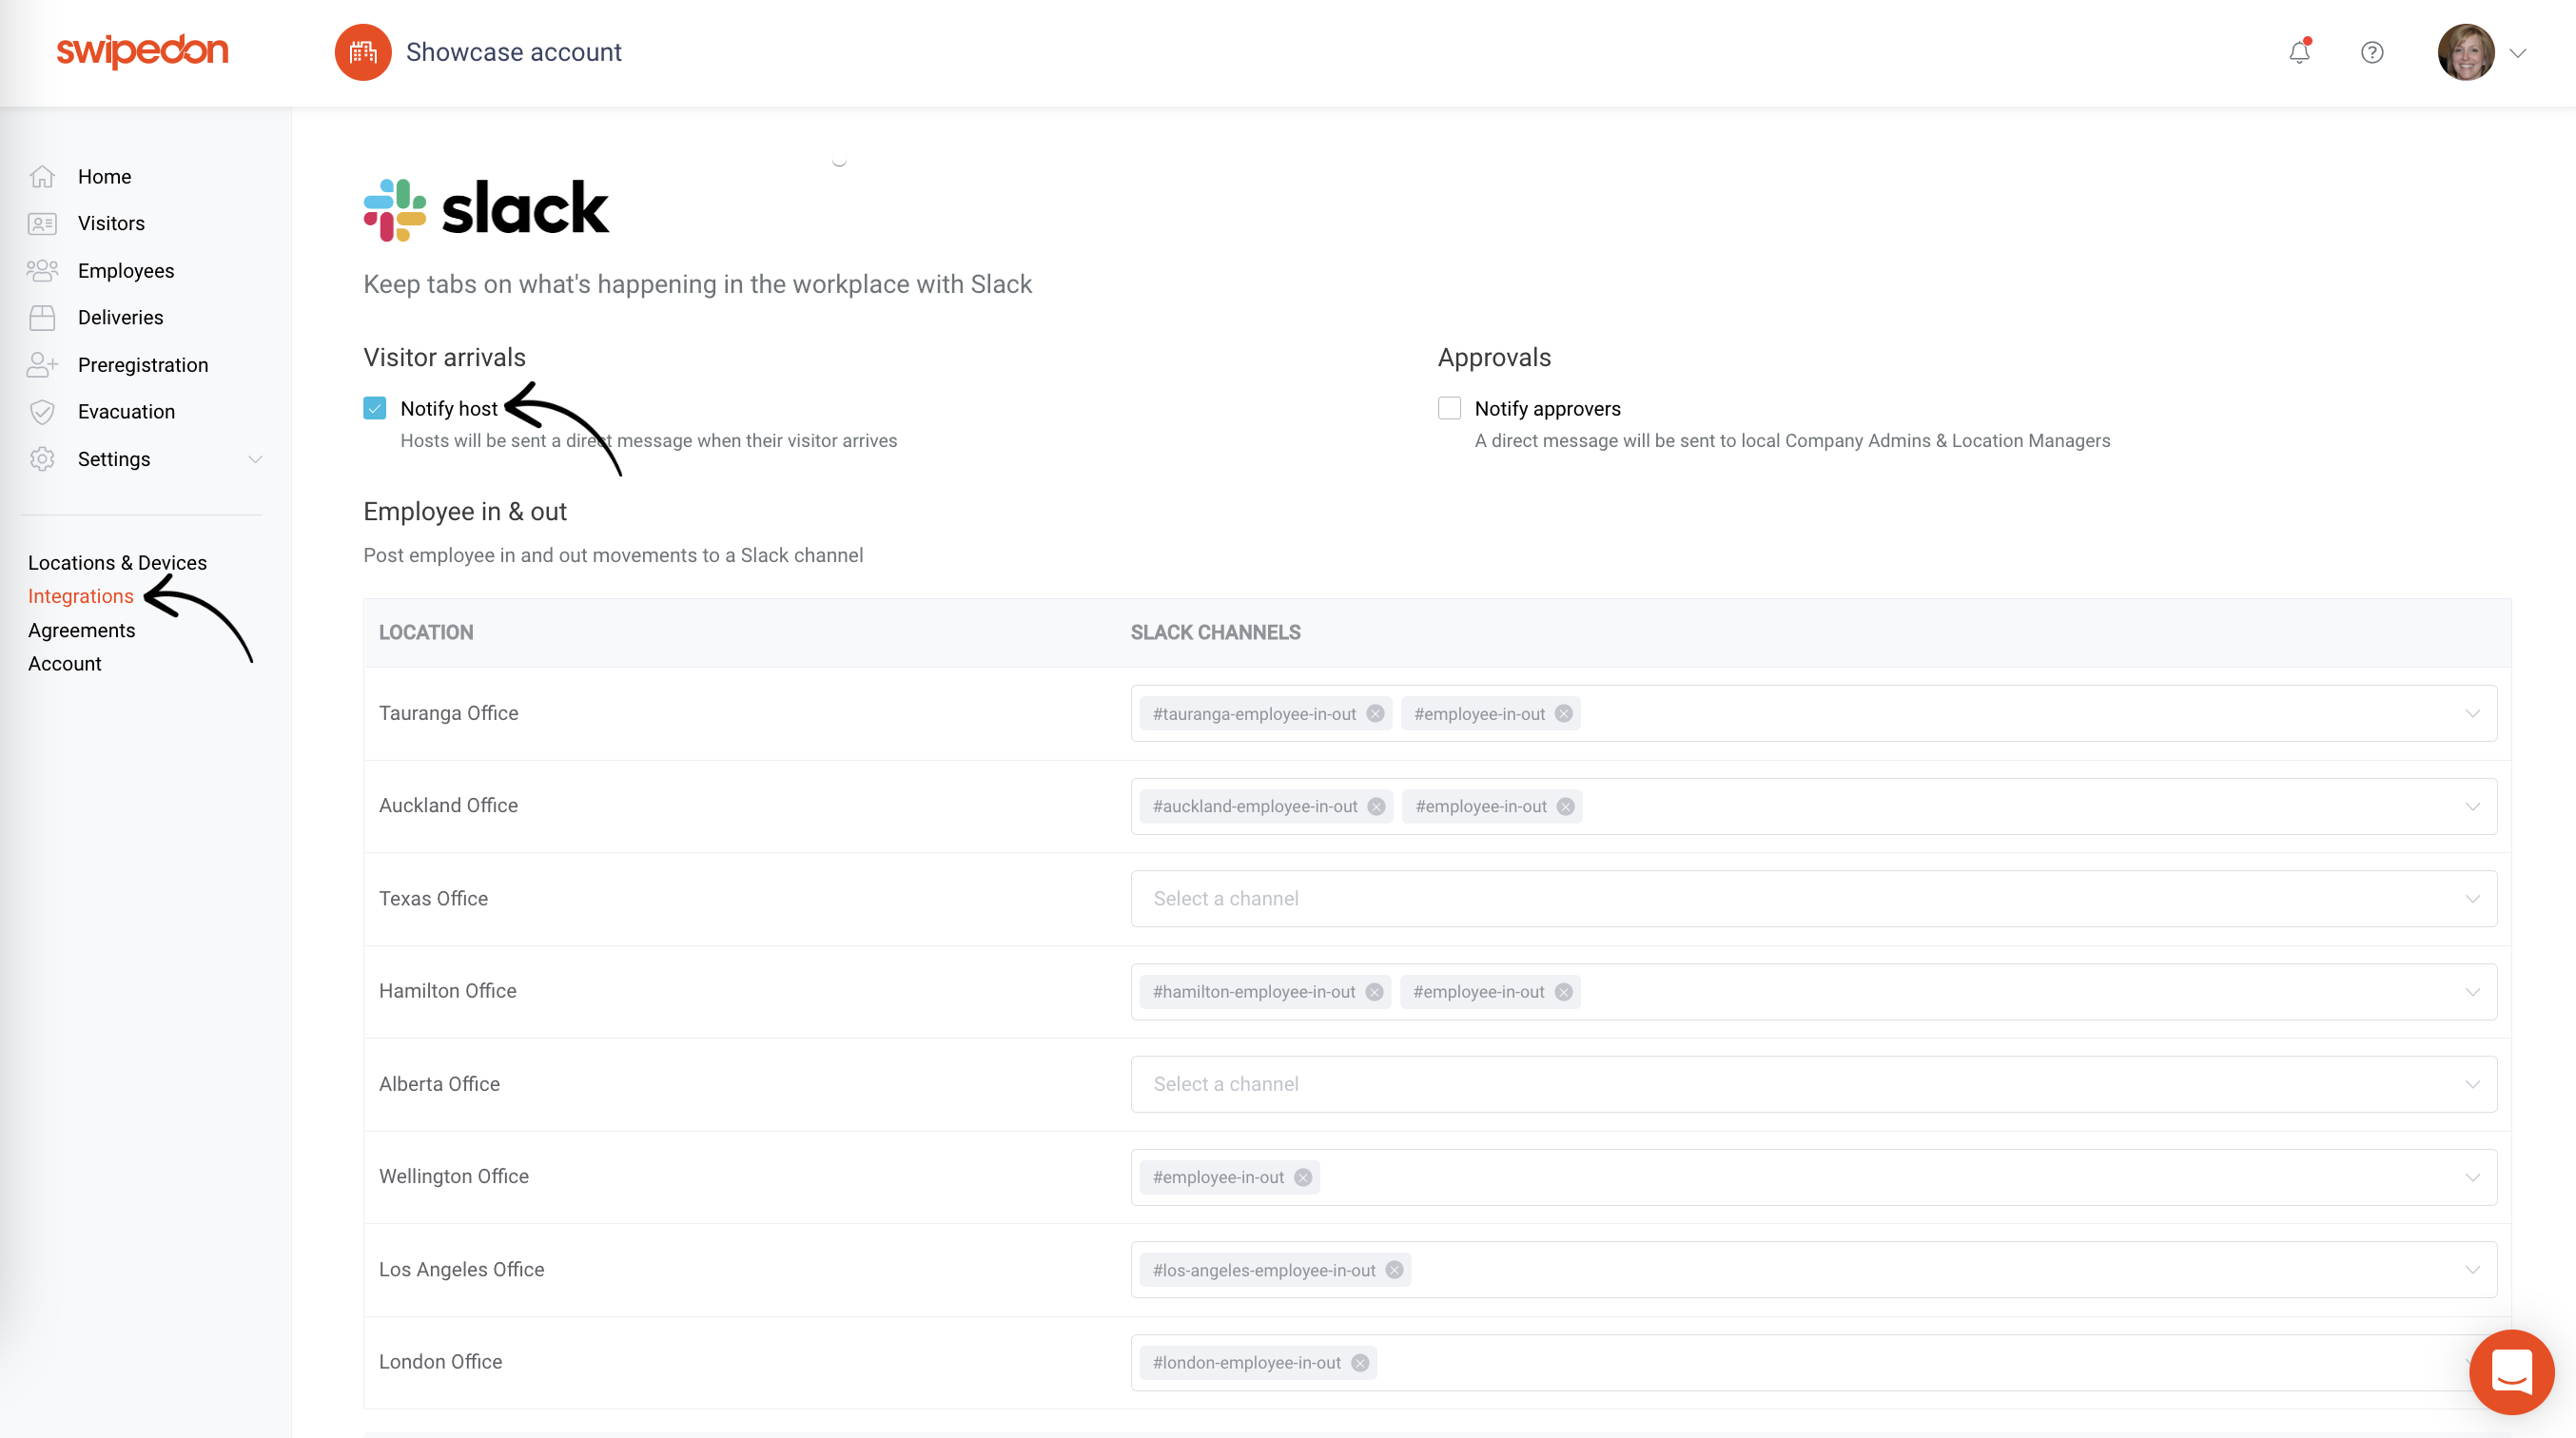
Task: Open Integrations settings link
Action: pos(80,596)
